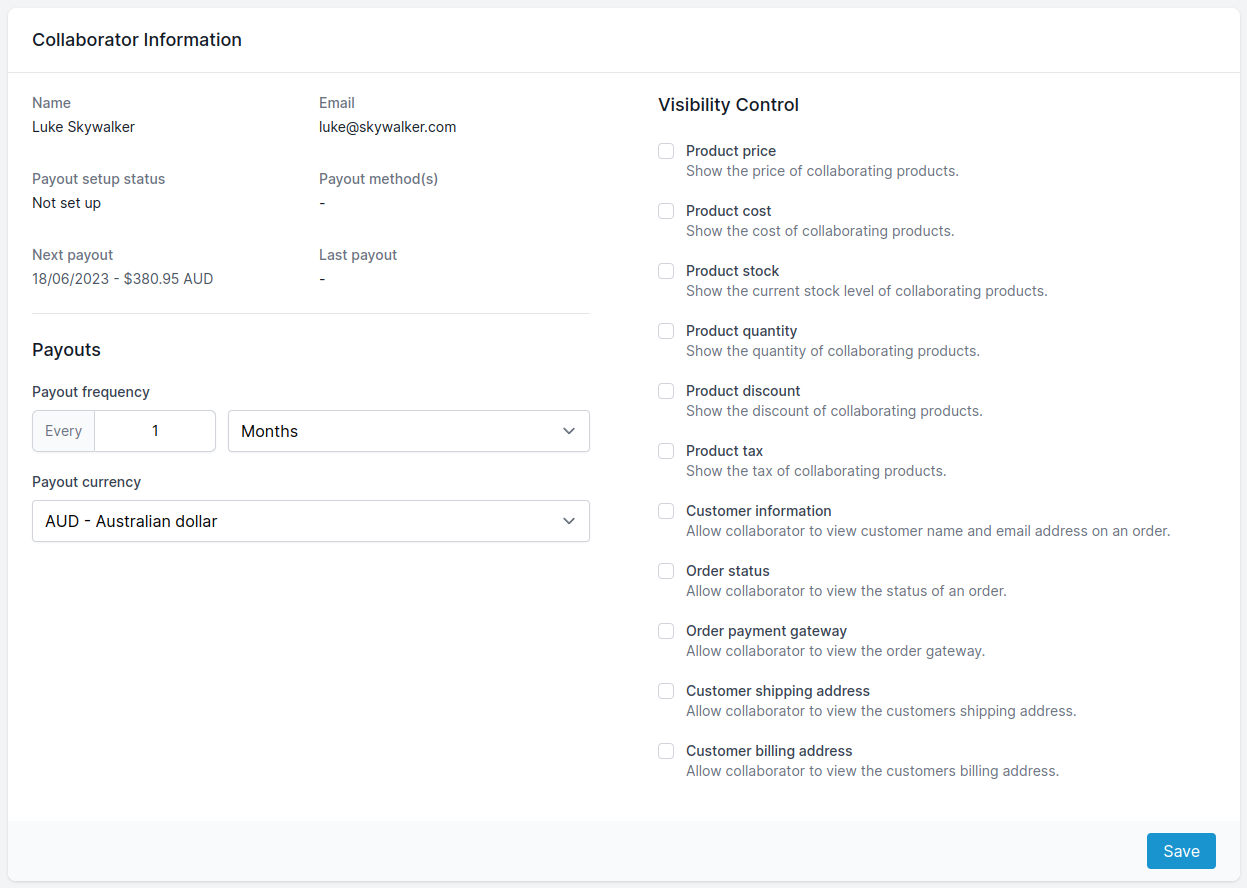Check the Product stock option
Screen dimensions: 1247x888
[x=666, y=271]
